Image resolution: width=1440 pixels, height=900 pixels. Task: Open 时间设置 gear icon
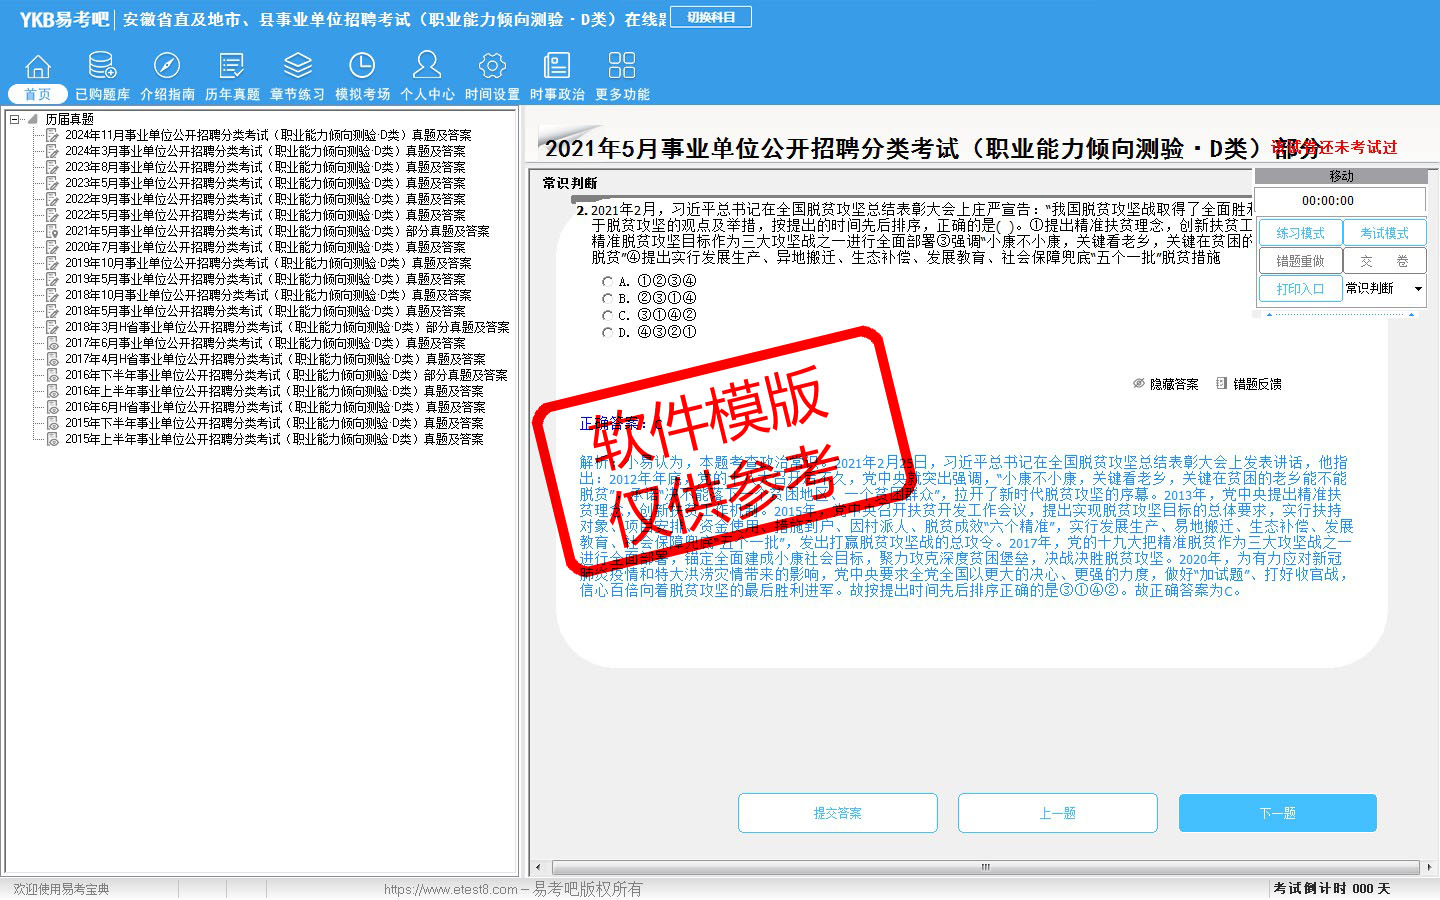click(x=492, y=67)
